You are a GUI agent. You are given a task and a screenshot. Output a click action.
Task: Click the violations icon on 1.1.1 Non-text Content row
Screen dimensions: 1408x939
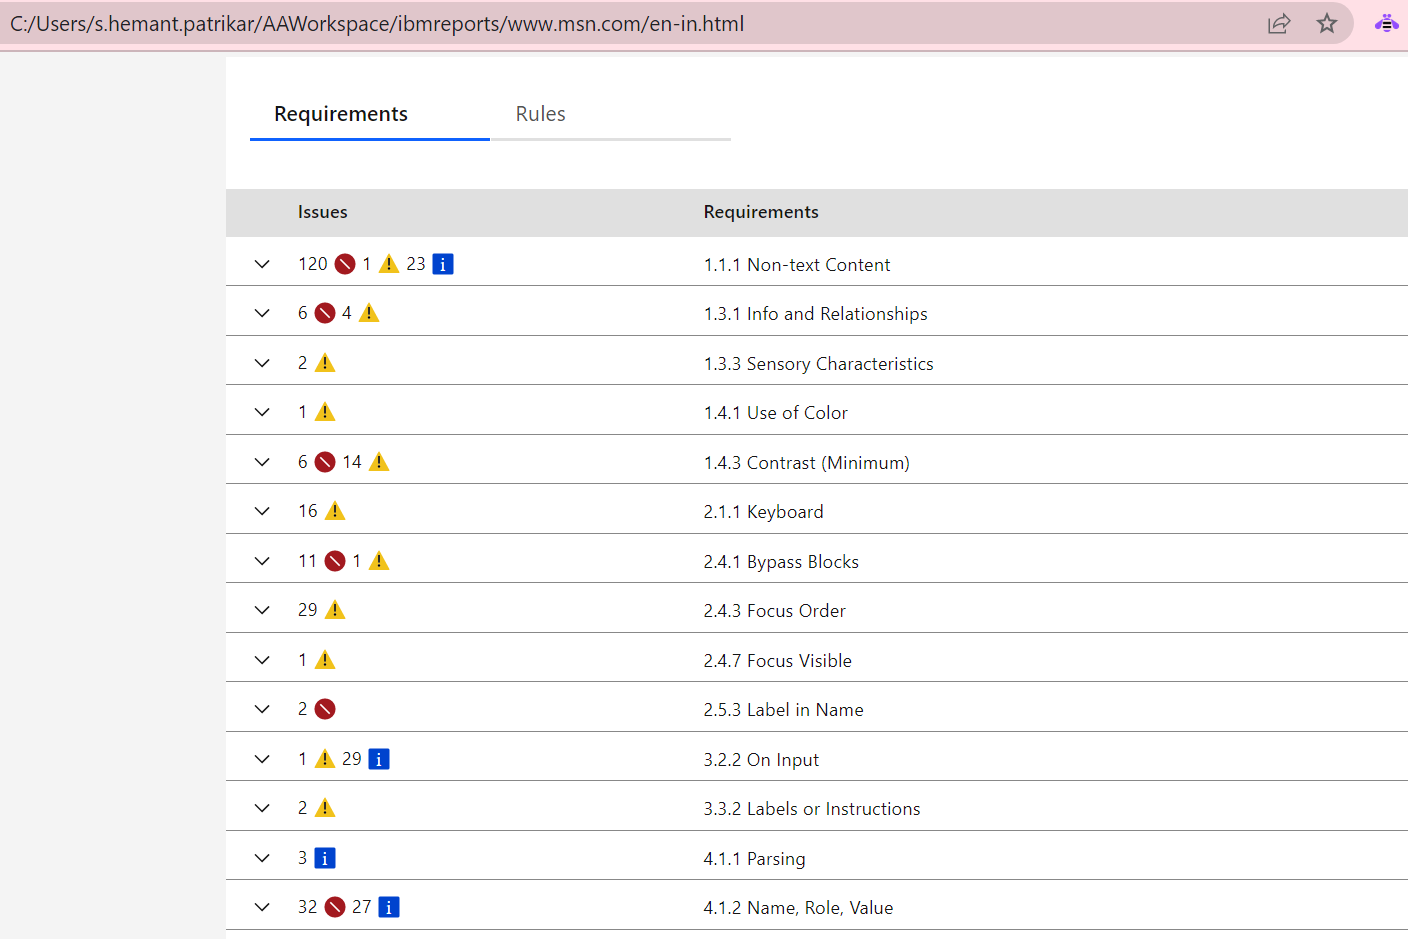344,263
